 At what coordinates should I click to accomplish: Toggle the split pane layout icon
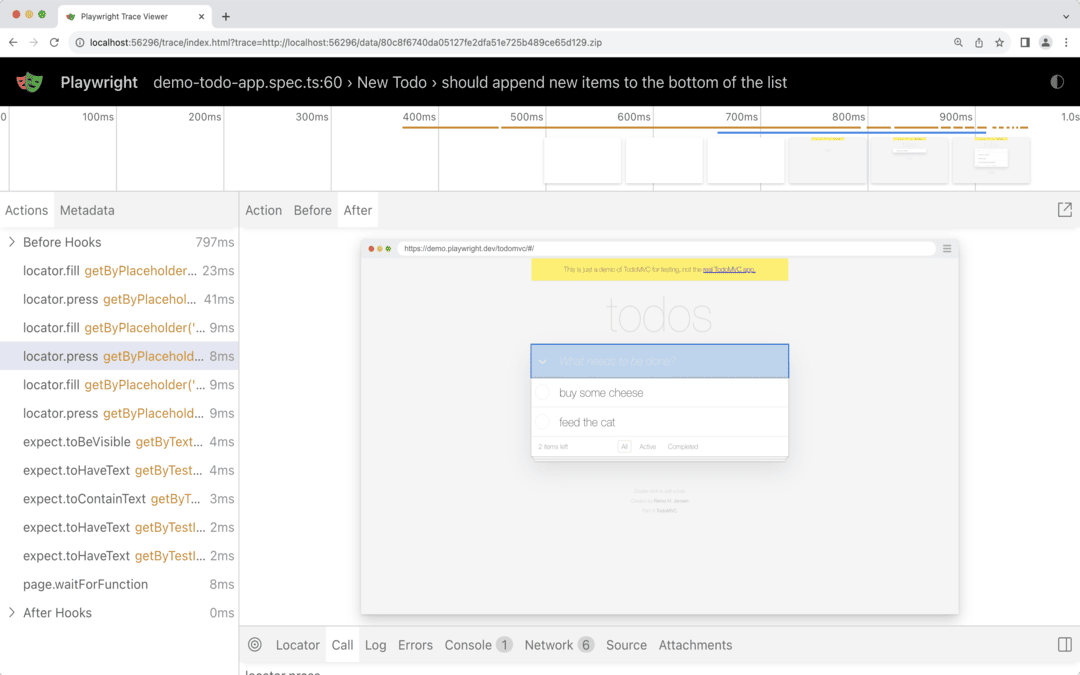coord(1064,645)
